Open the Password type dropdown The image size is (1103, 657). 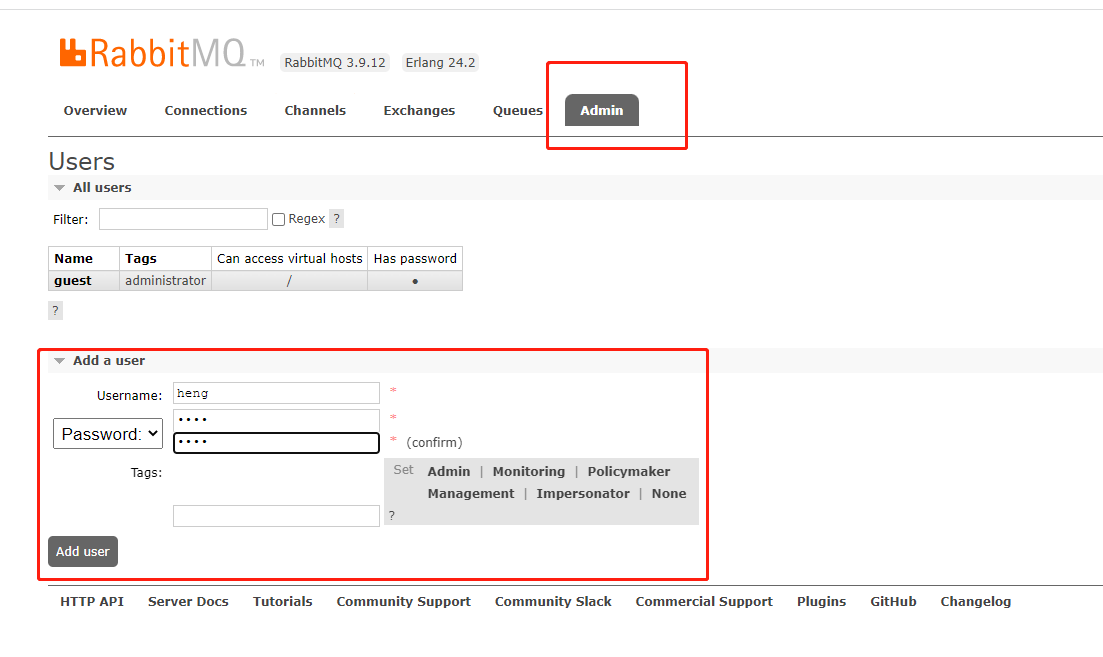point(108,434)
